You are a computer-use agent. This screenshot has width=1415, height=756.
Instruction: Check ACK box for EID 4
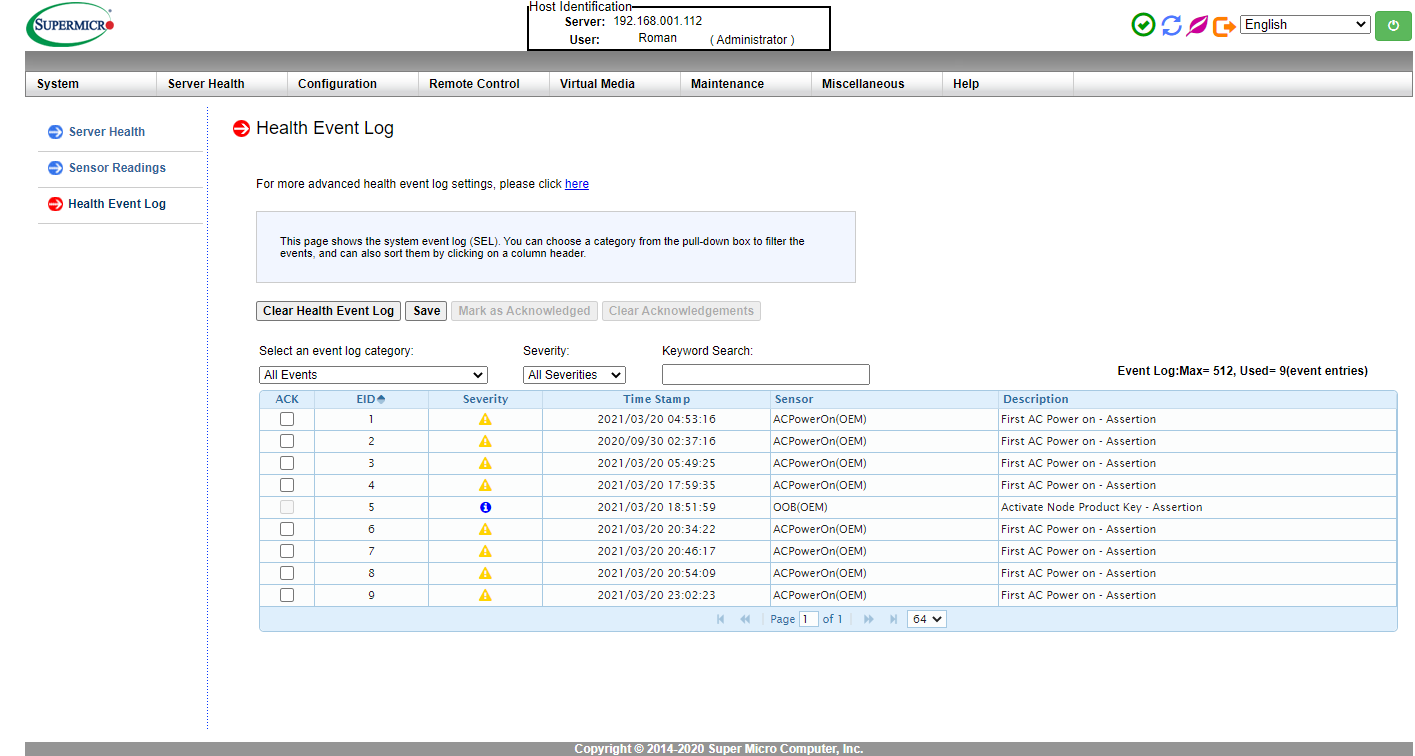(287, 485)
